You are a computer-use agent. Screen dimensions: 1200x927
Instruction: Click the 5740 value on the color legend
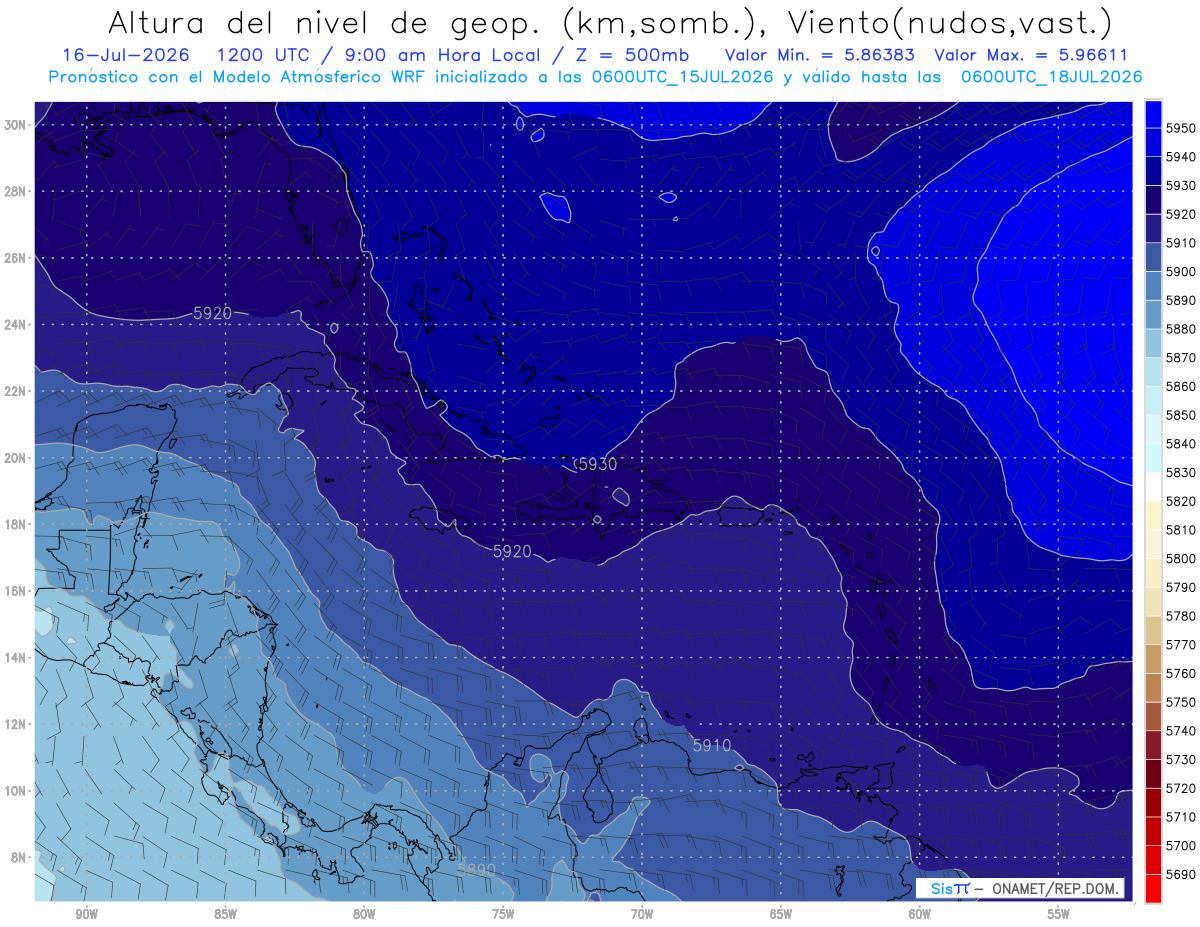tap(1181, 731)
